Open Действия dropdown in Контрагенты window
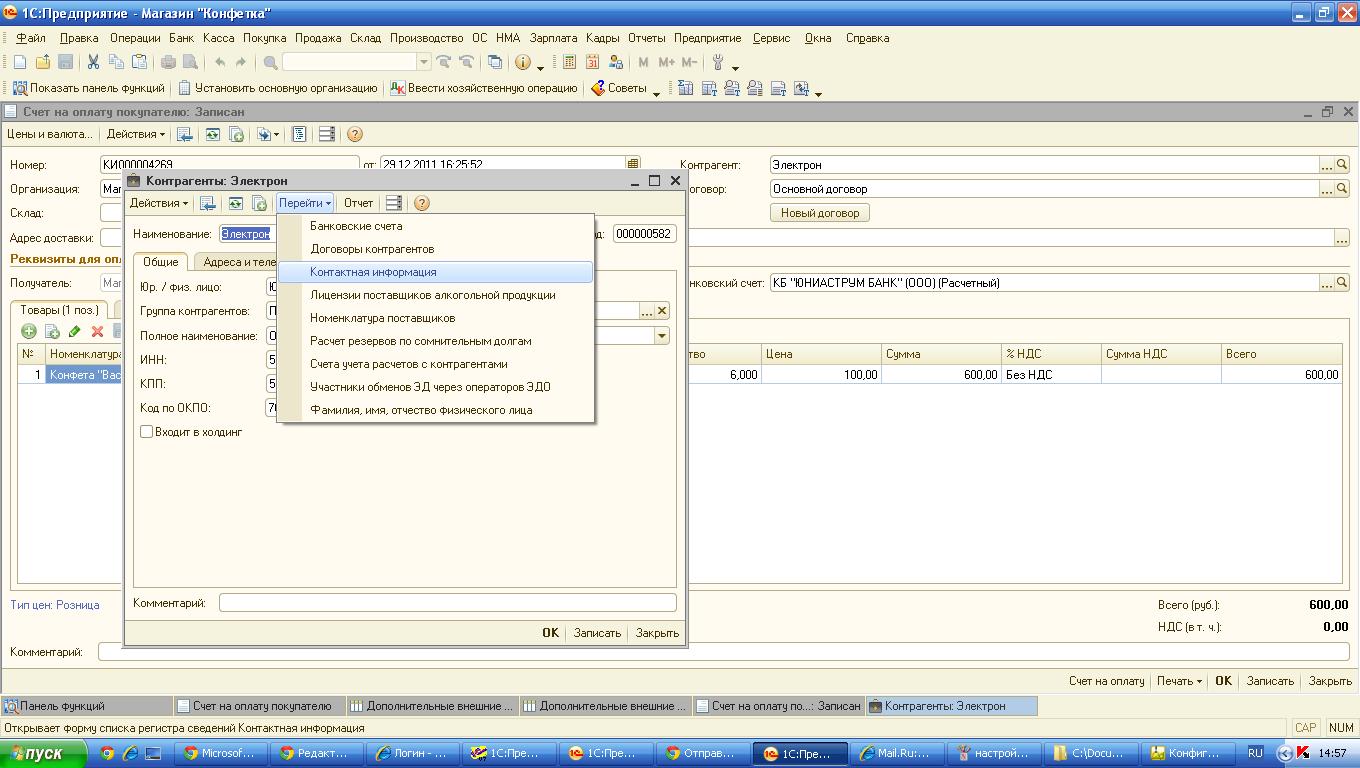1360x768 pixels. coord(158,203)
